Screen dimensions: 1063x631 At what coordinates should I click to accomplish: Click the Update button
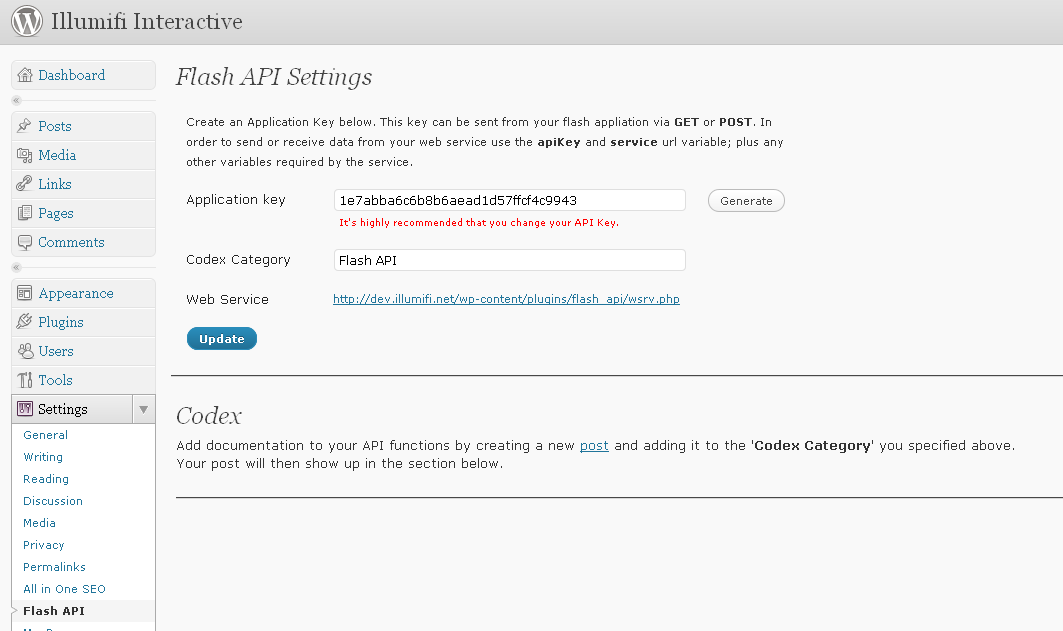coord(222,339)
